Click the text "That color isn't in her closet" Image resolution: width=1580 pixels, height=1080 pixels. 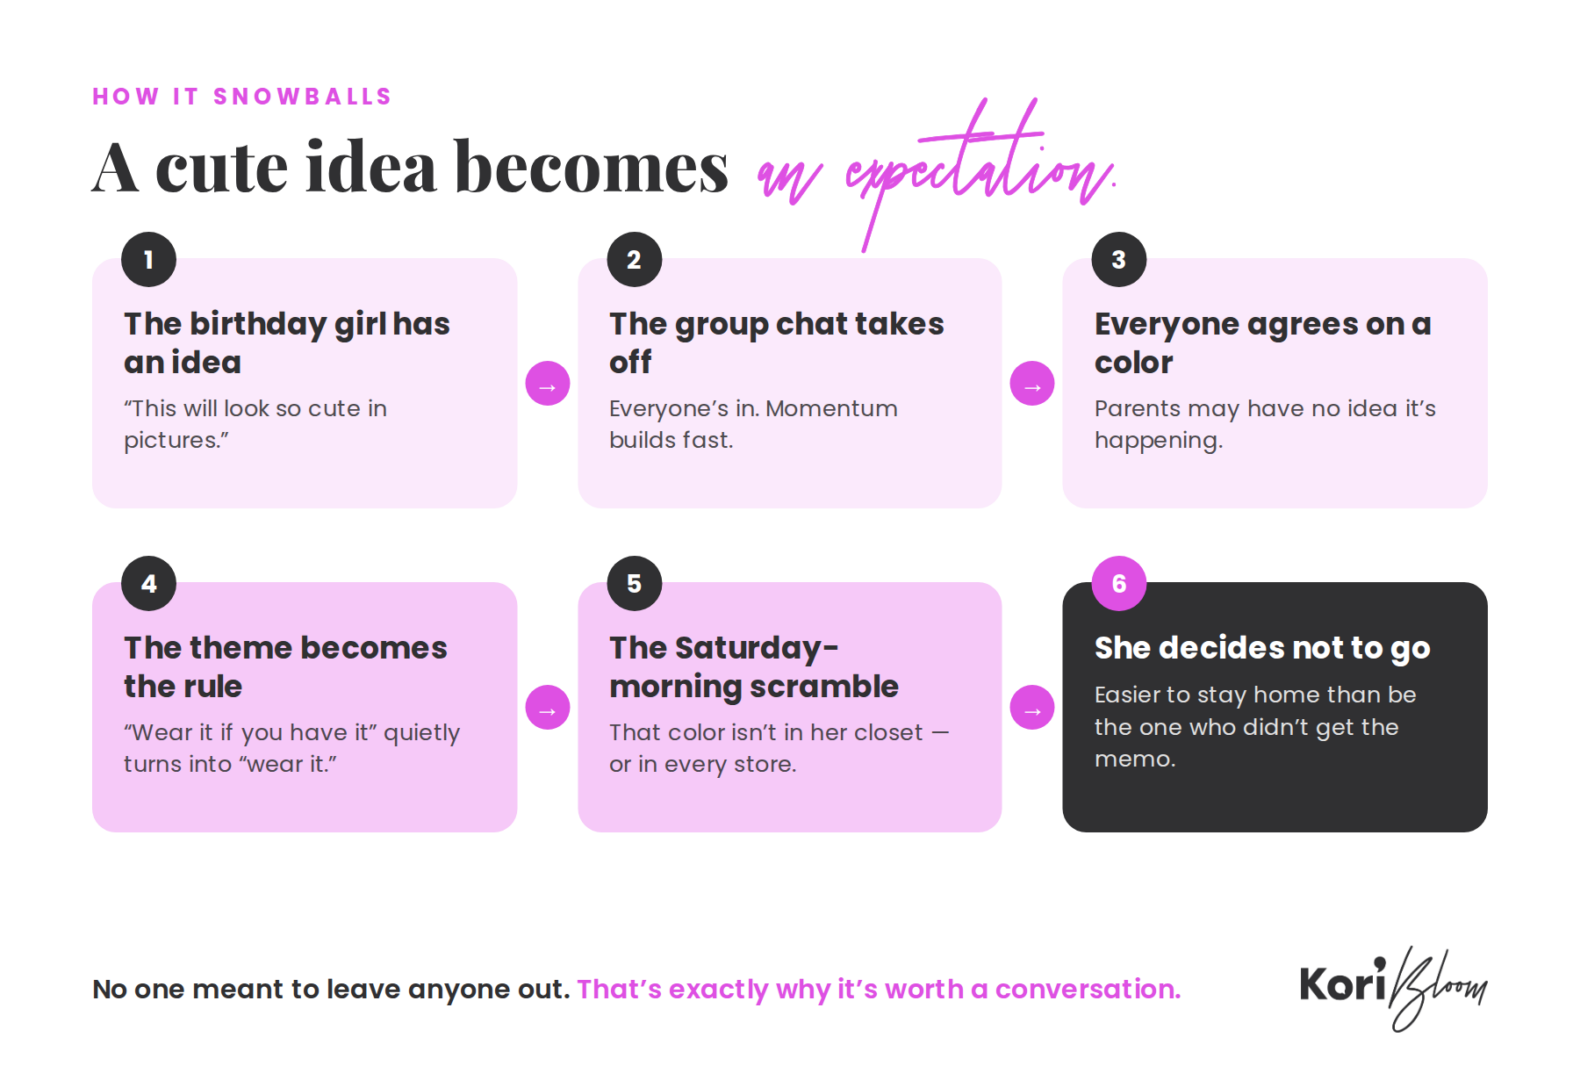(x=779, y=748)
